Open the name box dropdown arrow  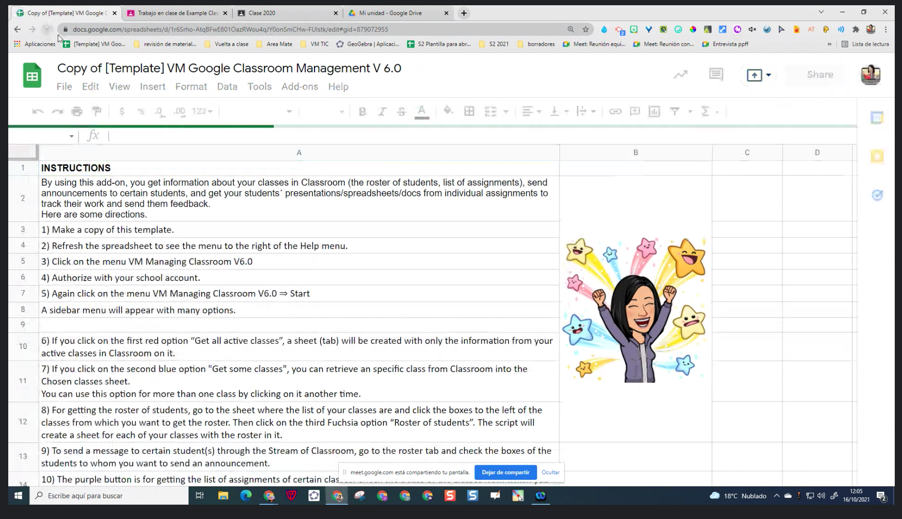(x=71, y=136)
